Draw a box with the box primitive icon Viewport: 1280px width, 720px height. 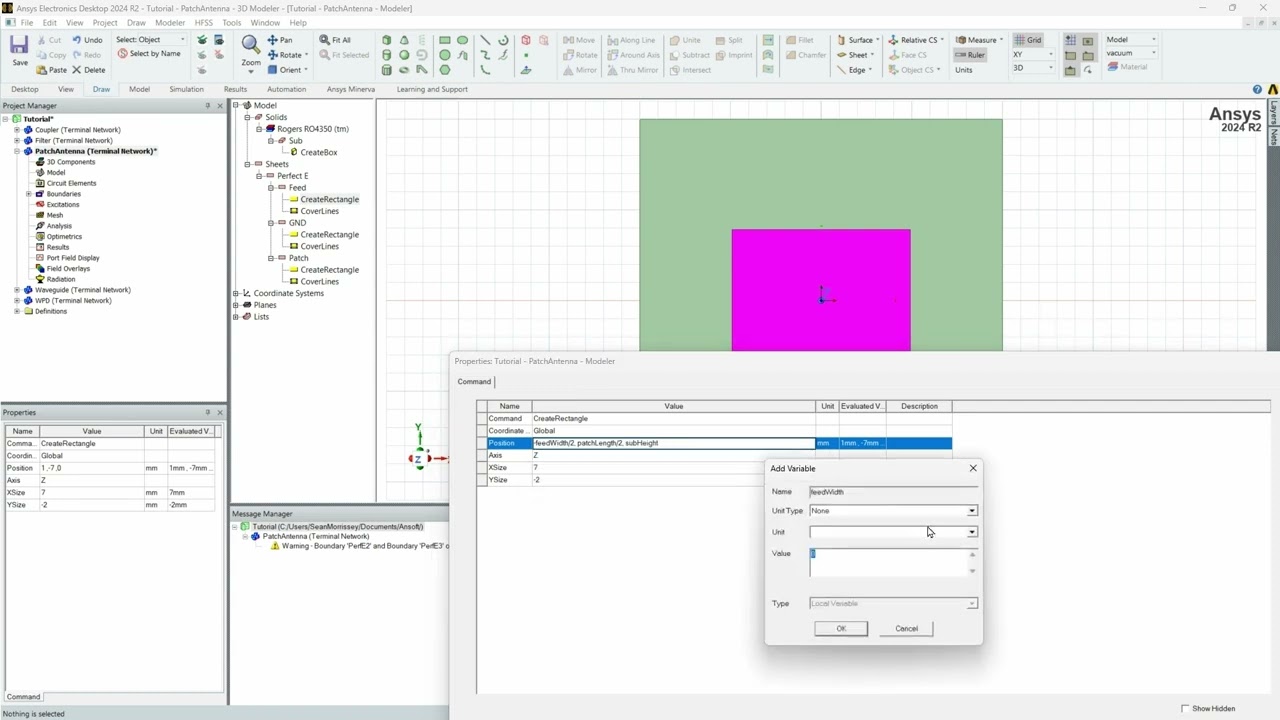tap(386, 40)
